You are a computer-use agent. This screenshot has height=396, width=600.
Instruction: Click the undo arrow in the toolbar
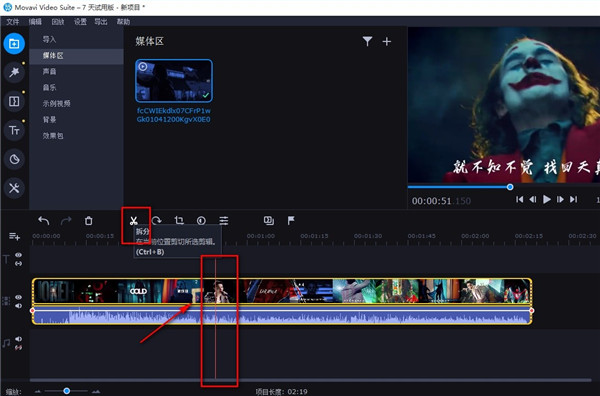44,221
